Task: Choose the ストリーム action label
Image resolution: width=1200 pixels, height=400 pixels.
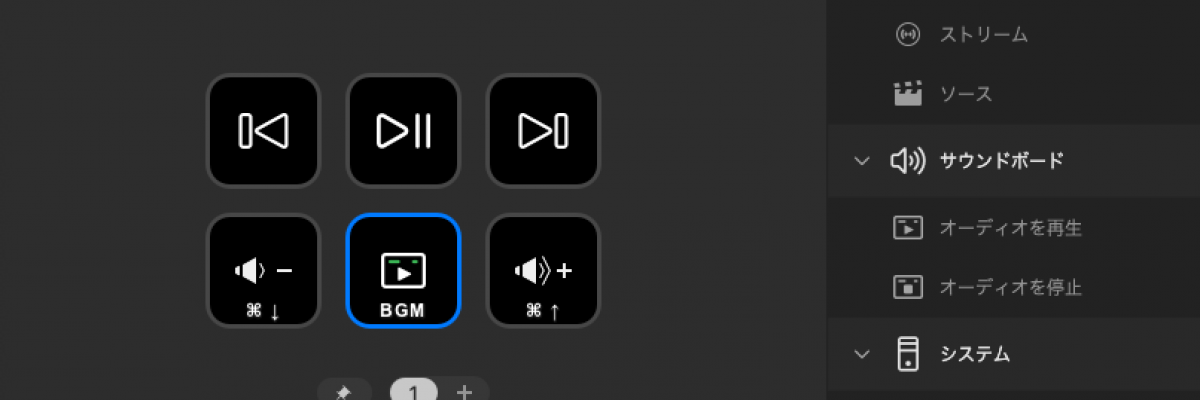Action: (x=984, y=35)
